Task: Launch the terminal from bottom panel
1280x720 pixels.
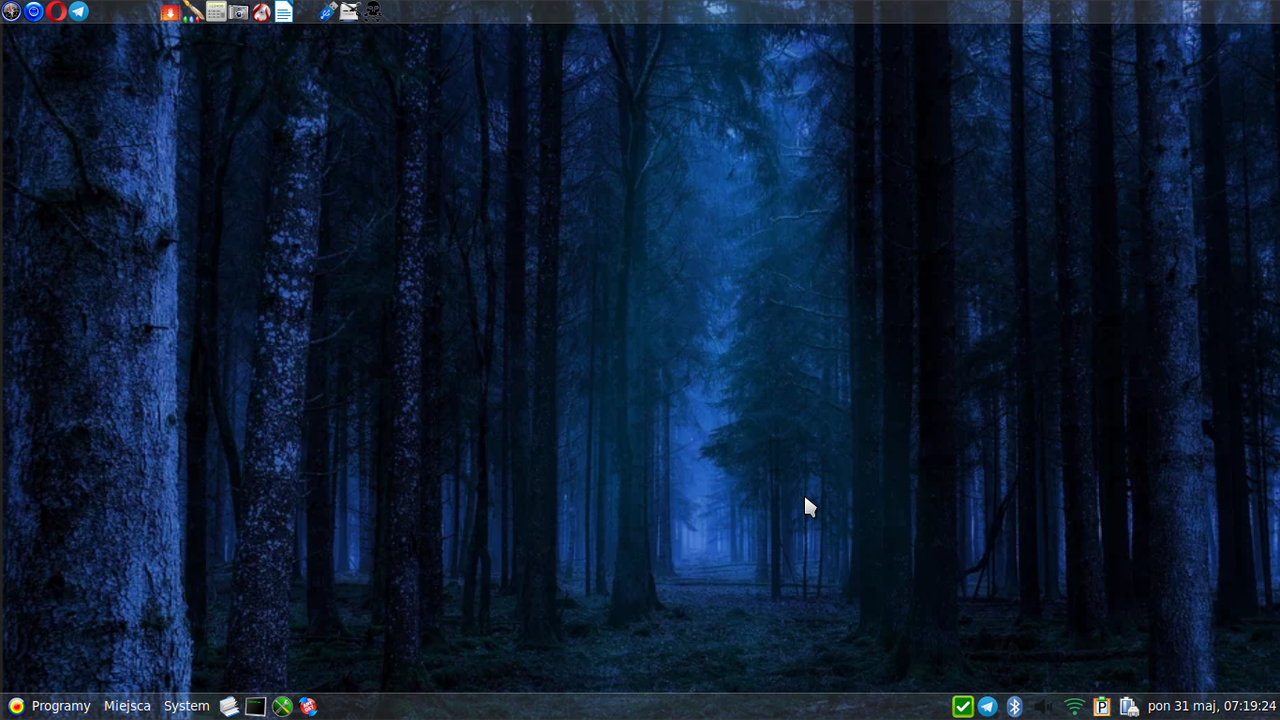Action: [256, 706]
